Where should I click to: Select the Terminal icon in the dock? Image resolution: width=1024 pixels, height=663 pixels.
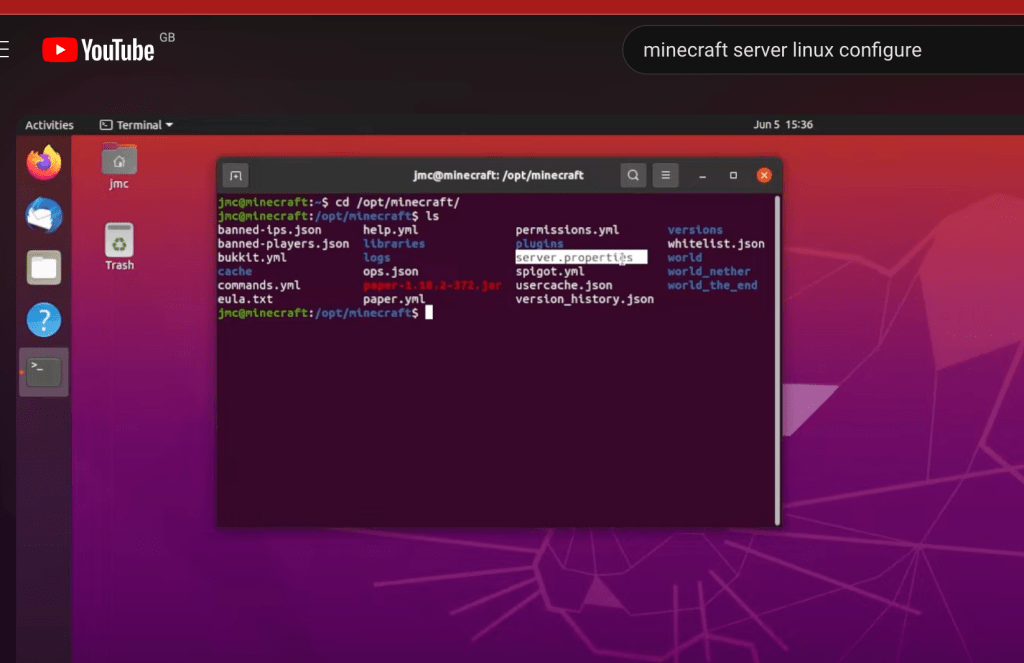coord(44,372)
